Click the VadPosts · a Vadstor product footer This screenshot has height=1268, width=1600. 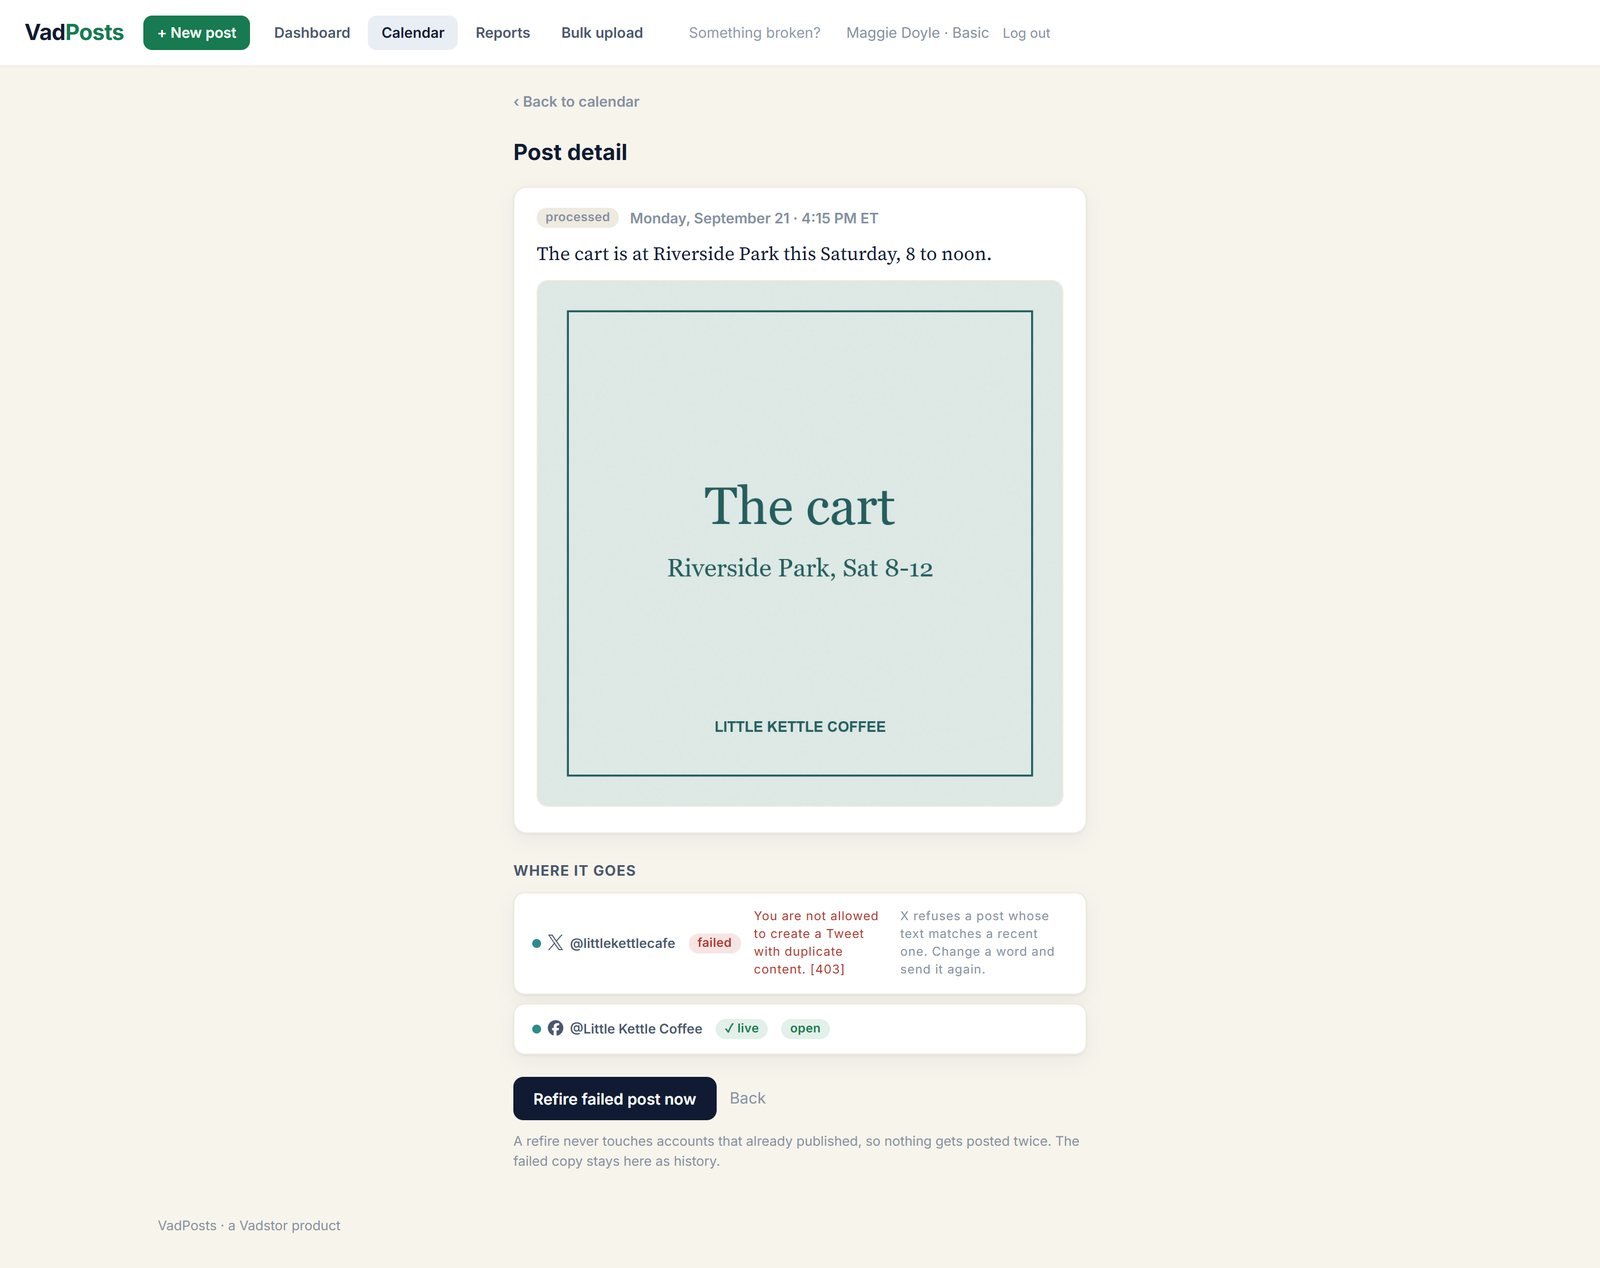click(249, 1225)
